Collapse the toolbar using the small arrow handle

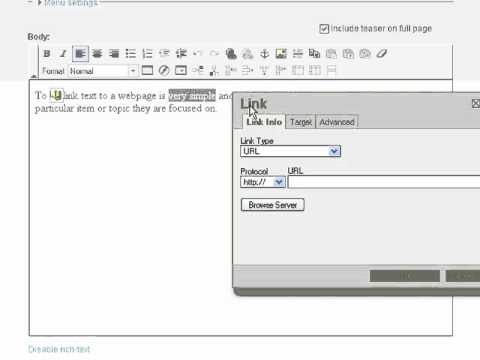click(x=34, y=77)
